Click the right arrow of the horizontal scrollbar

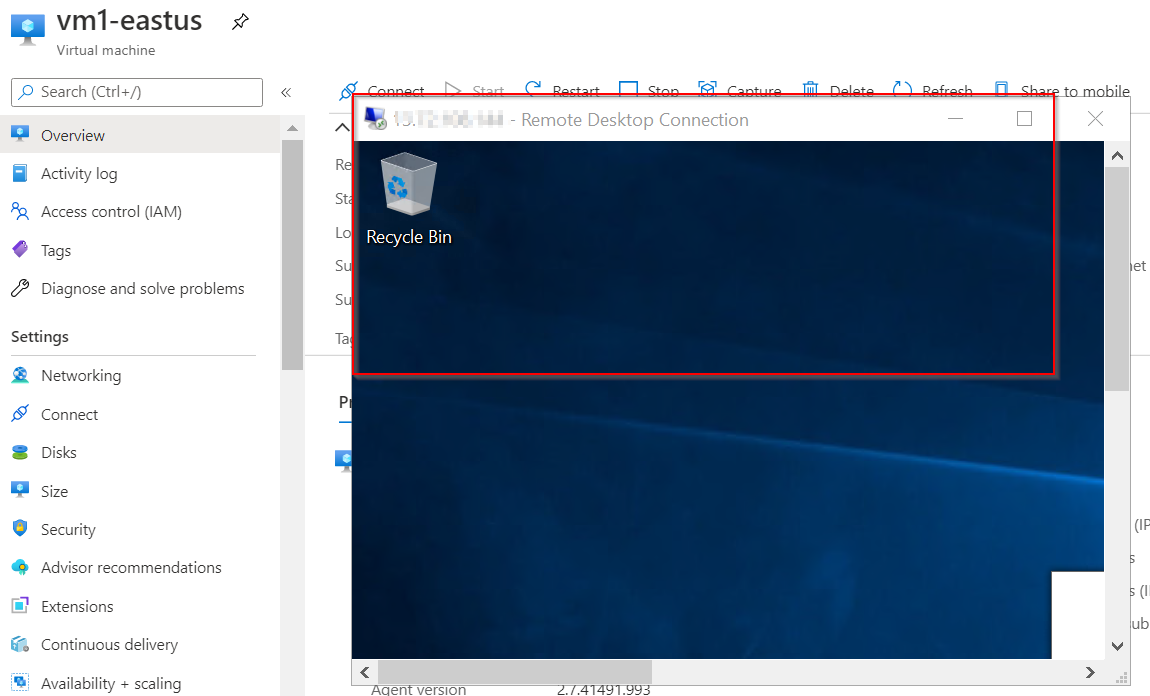(x=1091, y=673)
